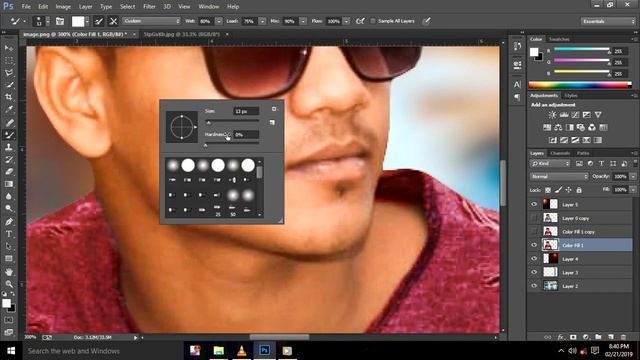The width and height of the screenshot is (640, 360).
Task: Click the foreground color swatch in Color panel
Action: [533, 52]
